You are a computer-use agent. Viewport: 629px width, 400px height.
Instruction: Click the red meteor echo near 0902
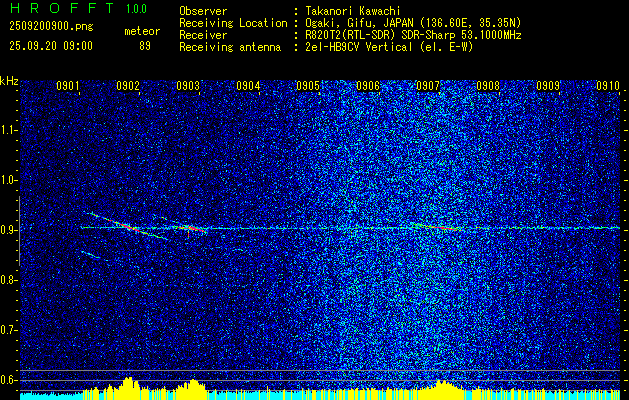(129, 227)
